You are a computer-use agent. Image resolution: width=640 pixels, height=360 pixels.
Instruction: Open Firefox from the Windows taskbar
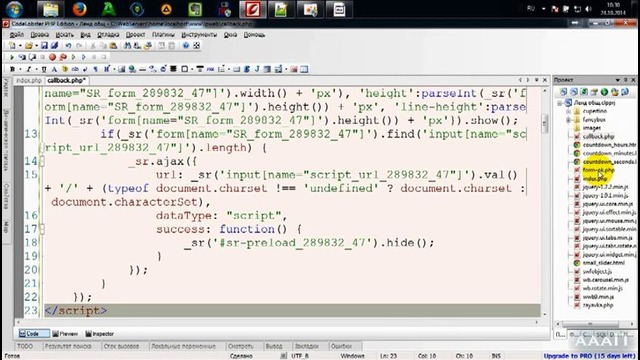(79, 9)
